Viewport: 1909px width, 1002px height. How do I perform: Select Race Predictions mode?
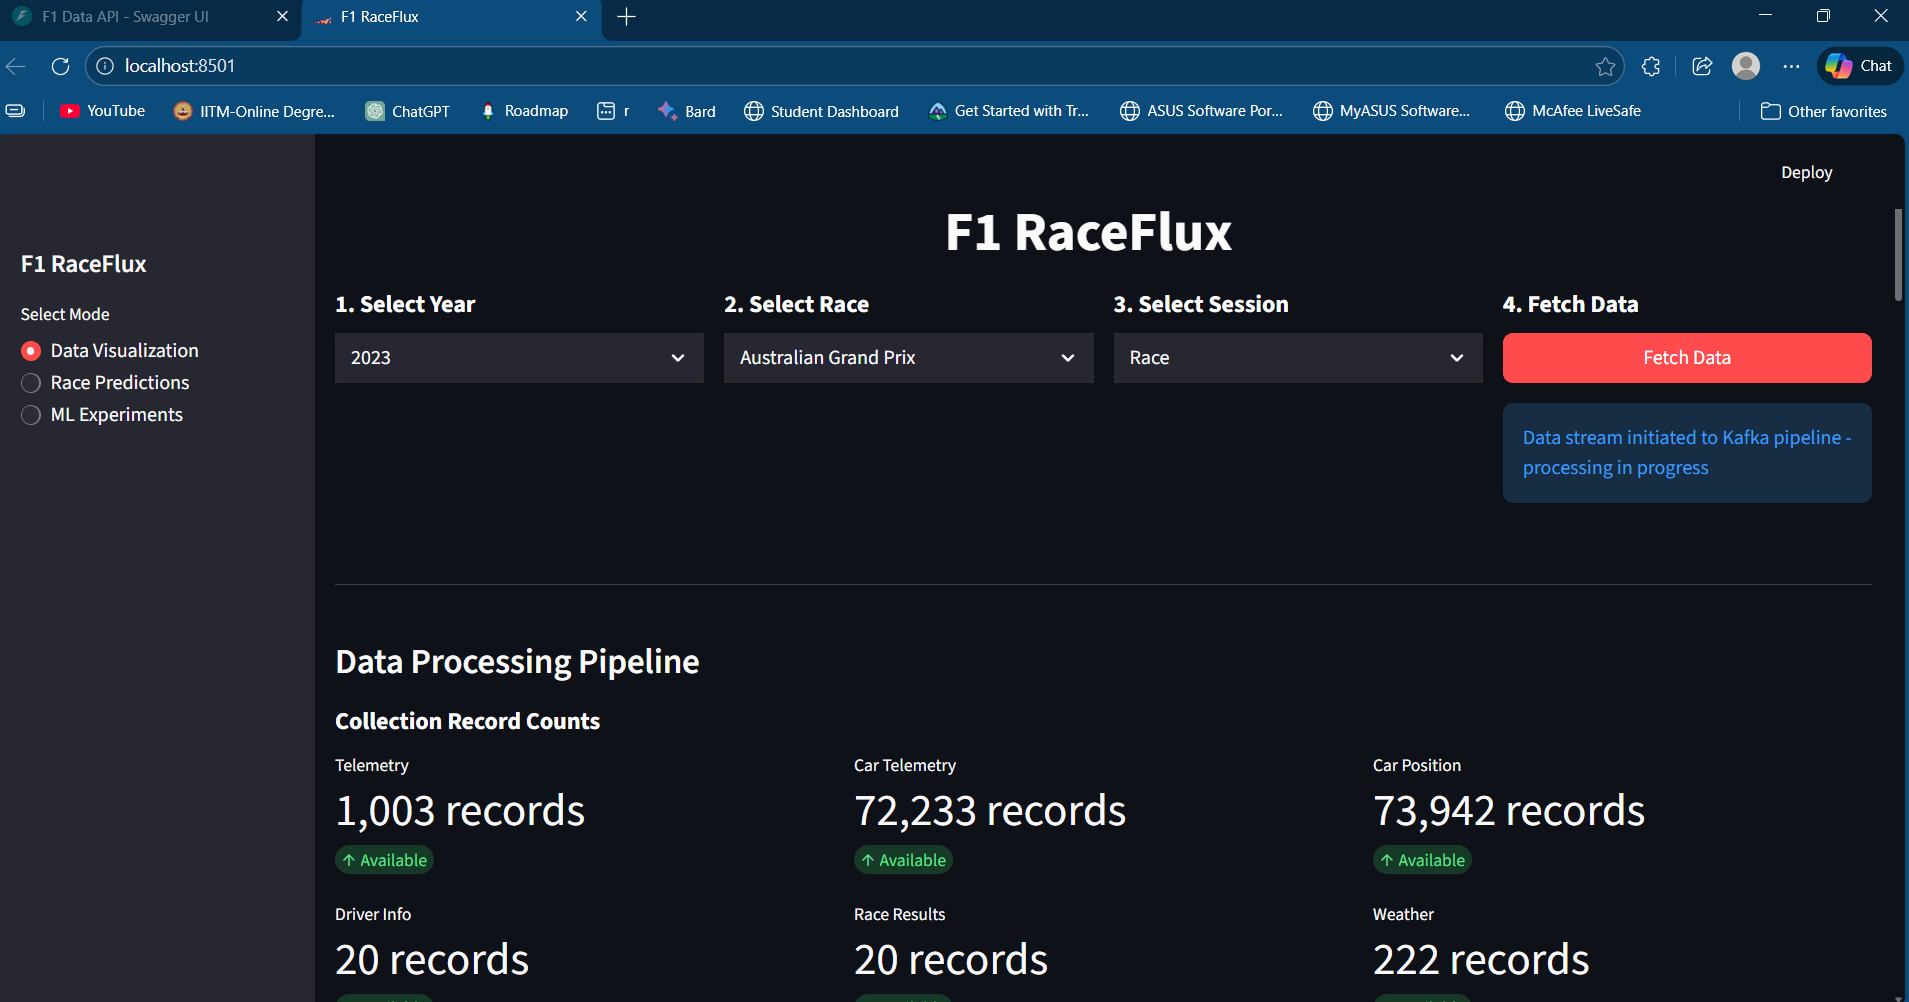[x=105, y=383]
